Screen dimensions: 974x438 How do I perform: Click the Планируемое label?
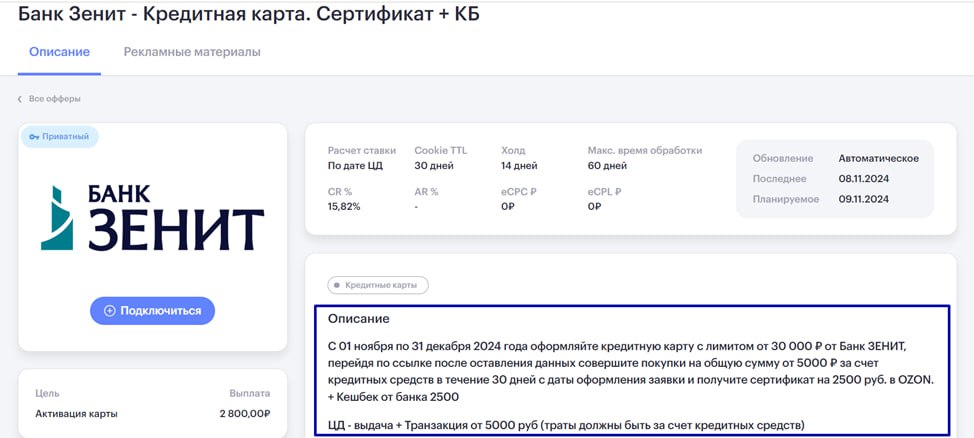coord(786,199)
